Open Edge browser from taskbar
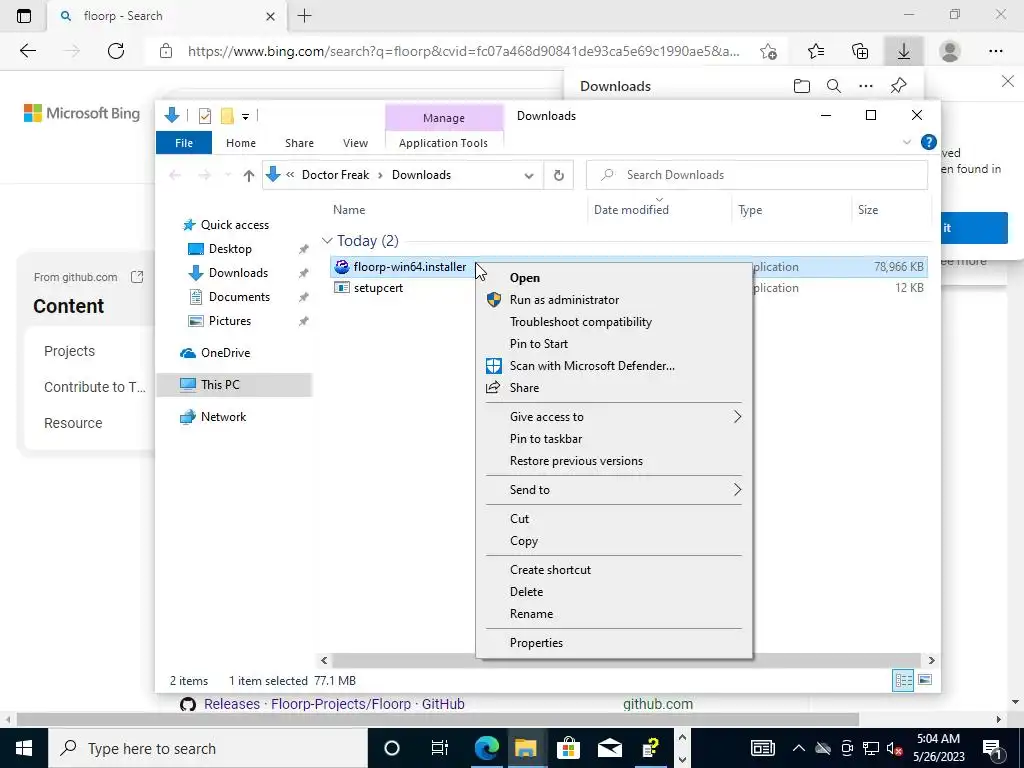1024x768 pixels. click(487, 748)
